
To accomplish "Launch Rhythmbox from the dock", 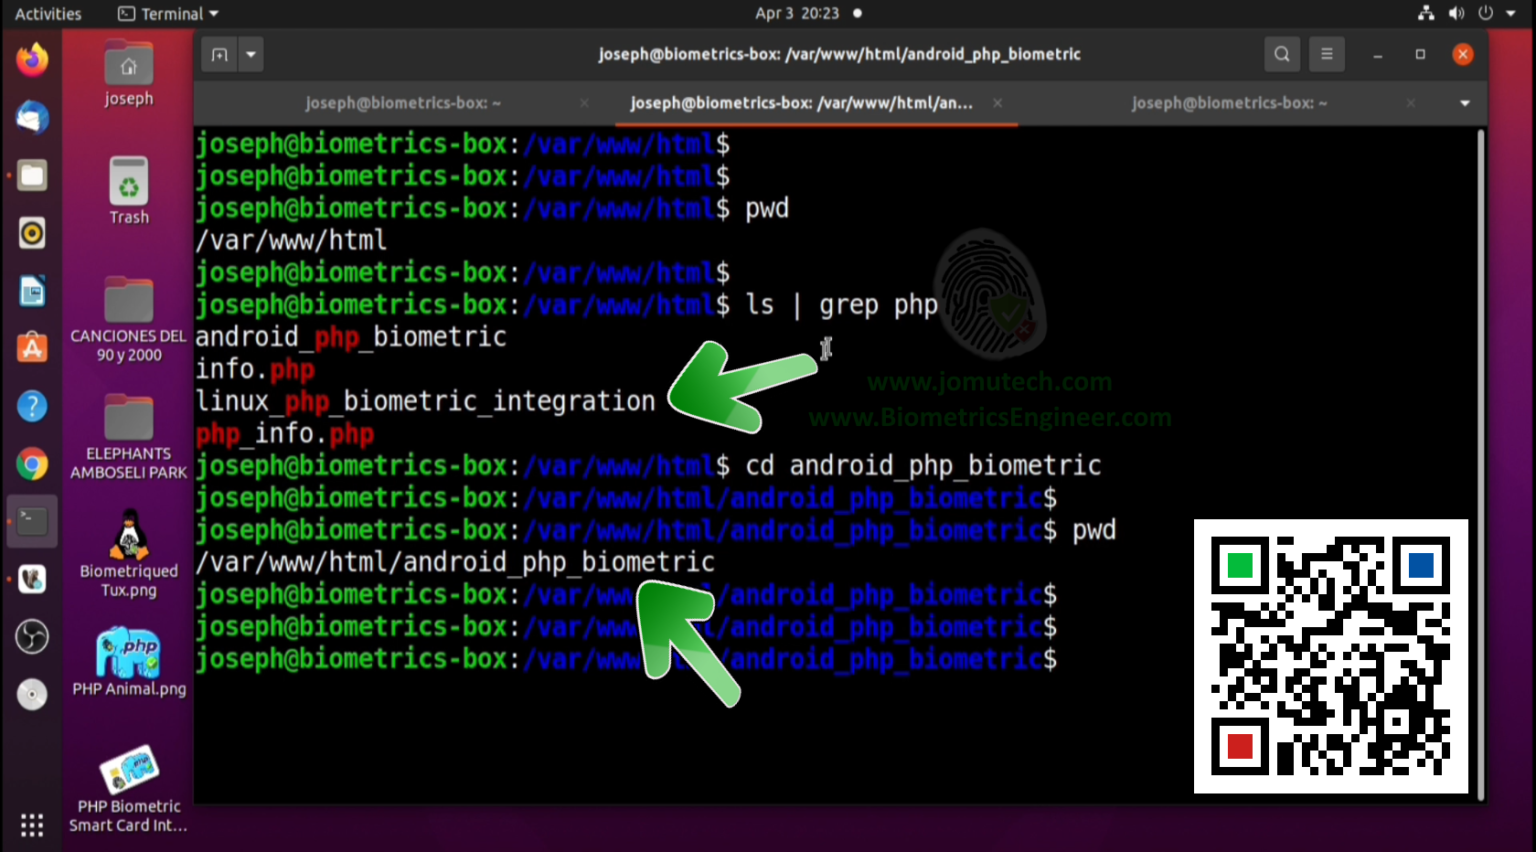I will pos(31,233).
